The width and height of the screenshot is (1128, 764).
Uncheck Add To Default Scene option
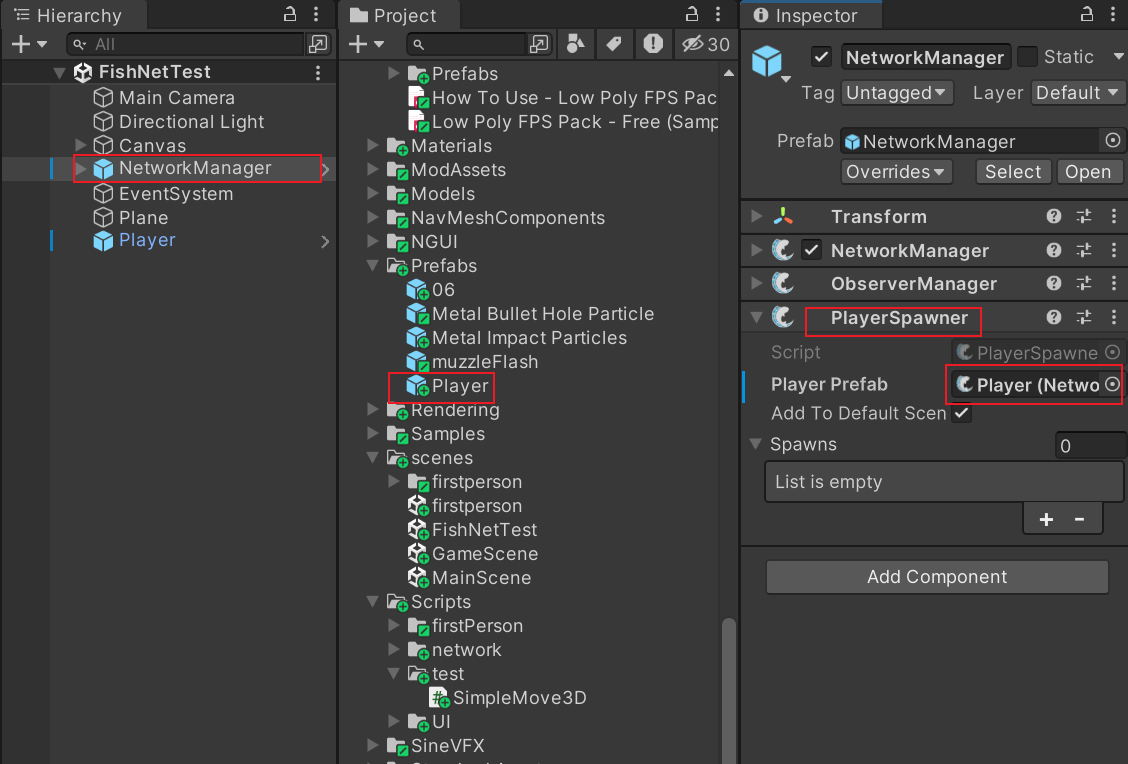coord(961,413)
